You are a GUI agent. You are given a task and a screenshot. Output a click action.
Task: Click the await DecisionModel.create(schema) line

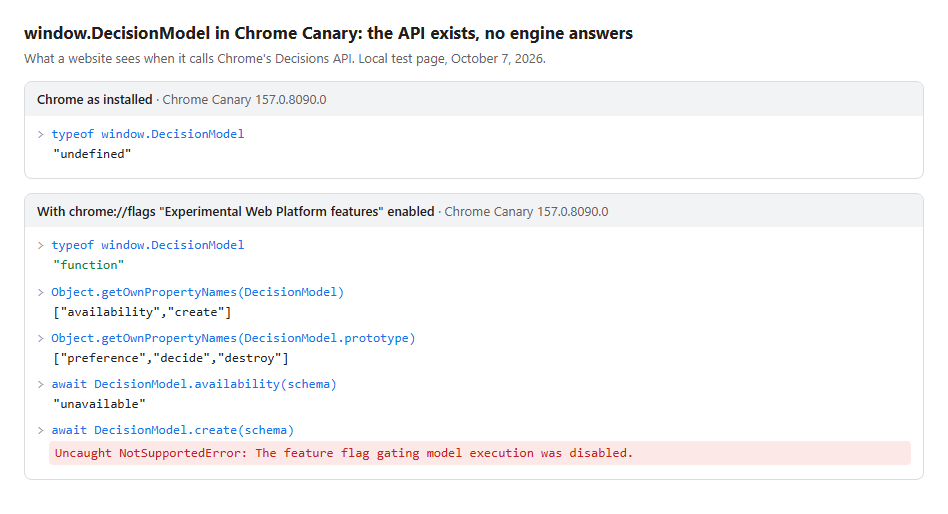172,430
